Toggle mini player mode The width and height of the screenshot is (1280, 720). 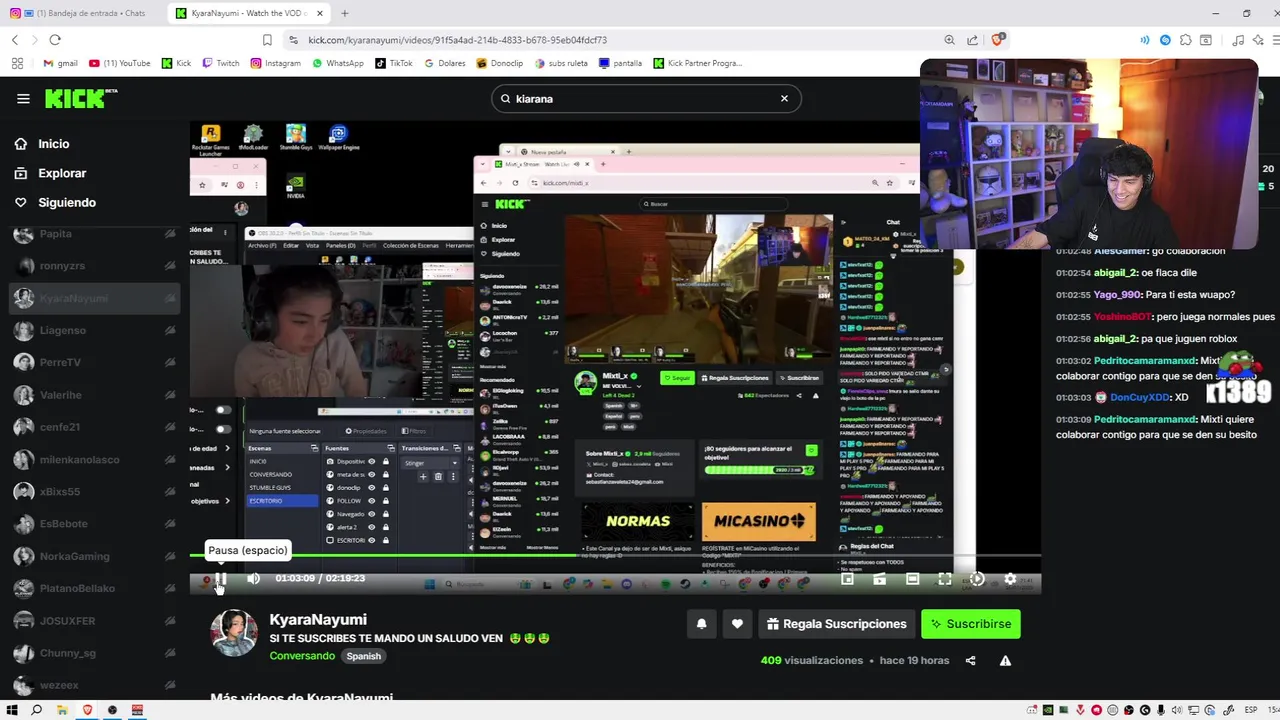click(x=847, y=578)
